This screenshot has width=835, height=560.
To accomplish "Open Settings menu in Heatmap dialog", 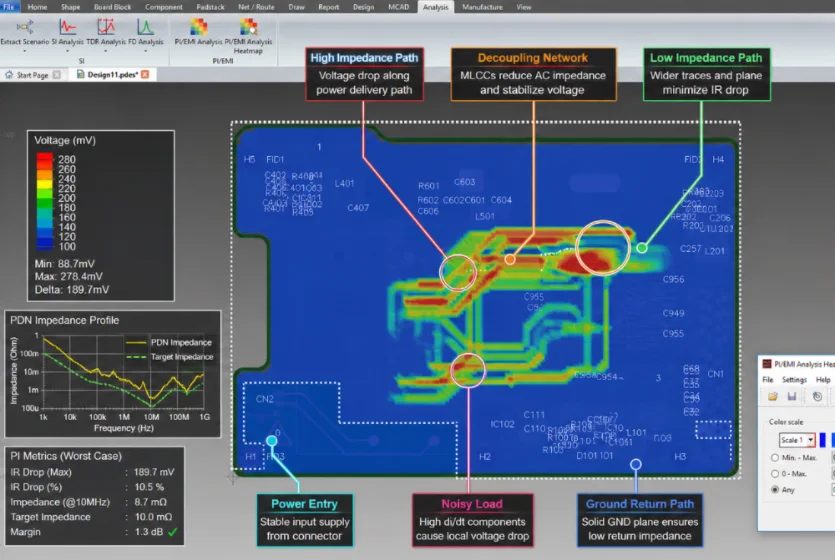I will 794,380.
